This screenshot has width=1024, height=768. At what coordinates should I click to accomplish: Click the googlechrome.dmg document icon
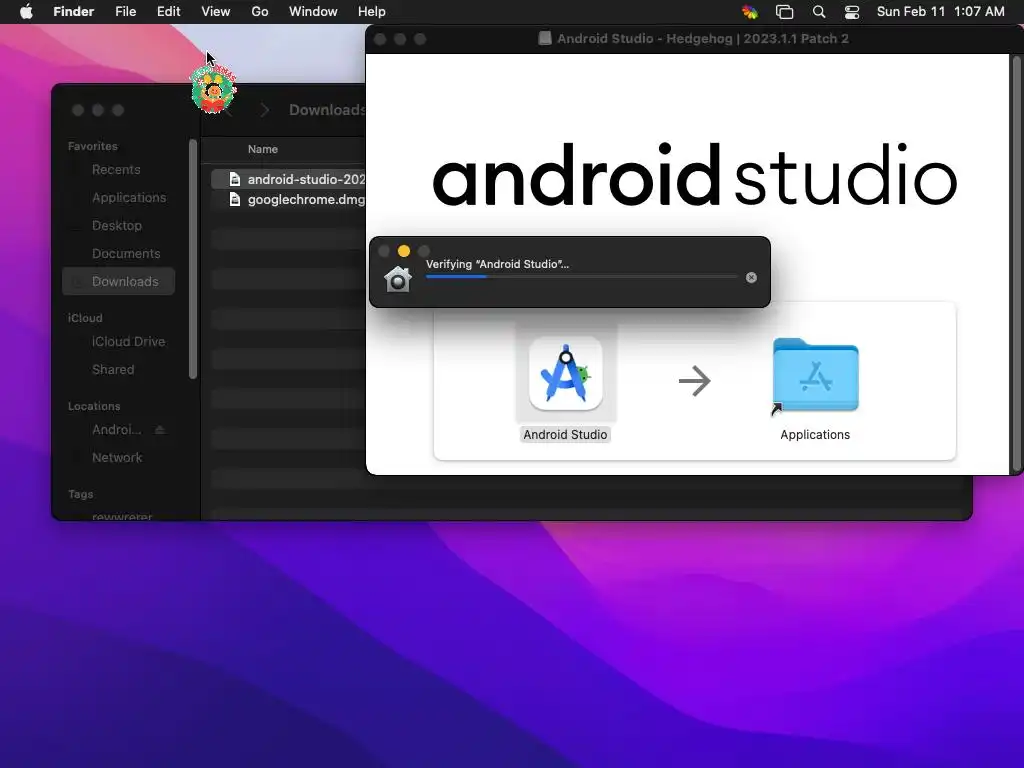tap(235, 199)
